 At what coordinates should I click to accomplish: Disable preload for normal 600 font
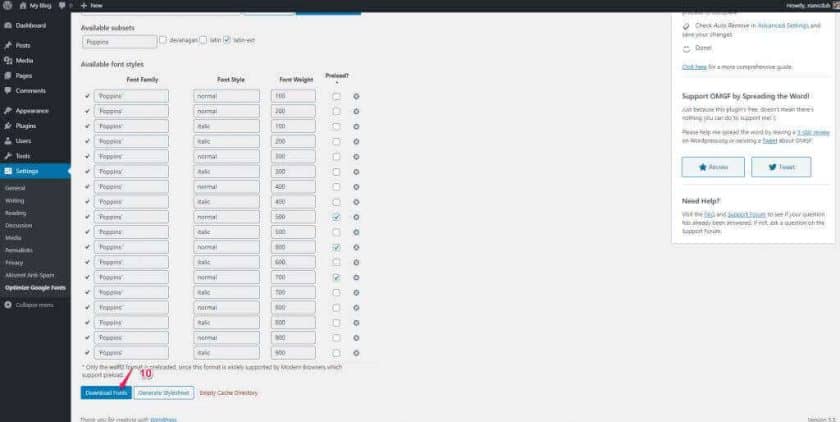coord(336,247)
